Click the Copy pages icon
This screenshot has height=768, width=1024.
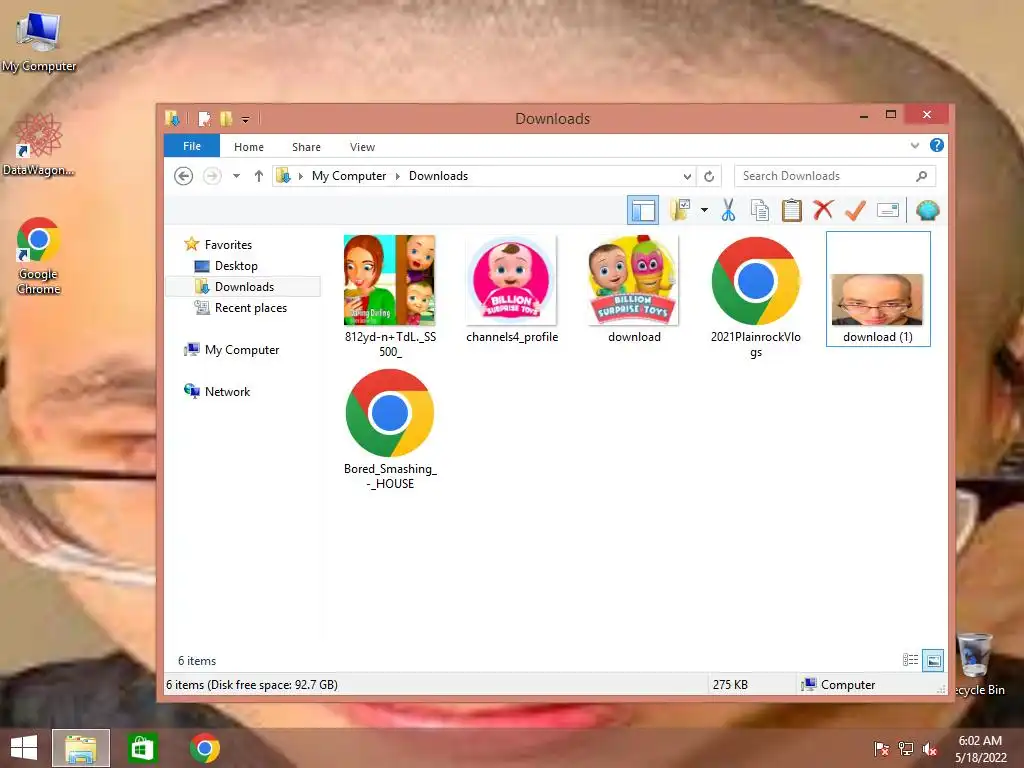click(x=760, y=210)
